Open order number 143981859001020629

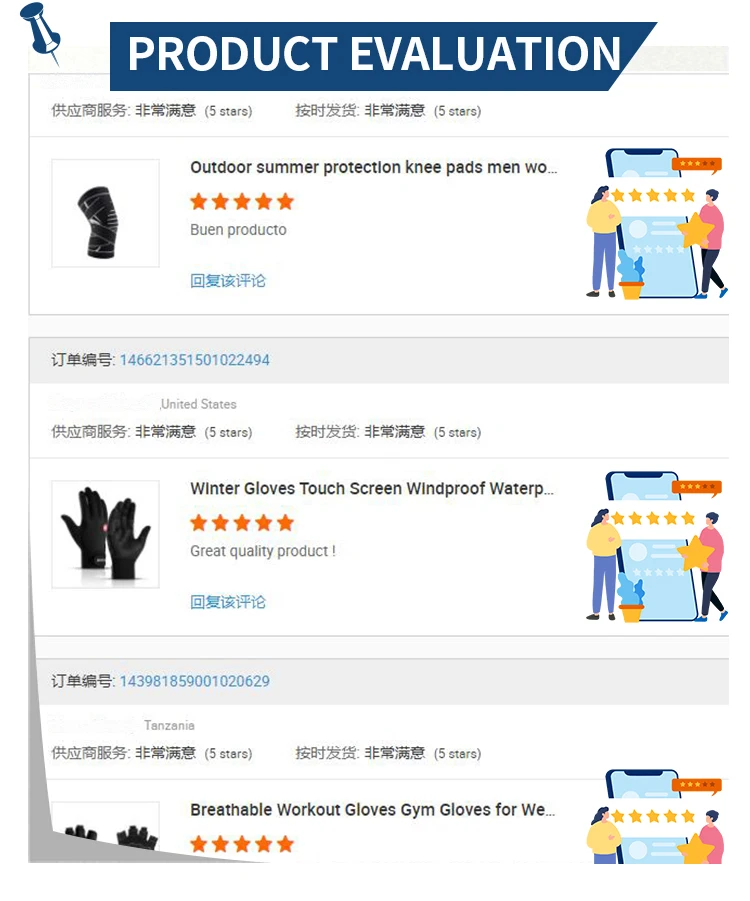pos(194,681)
